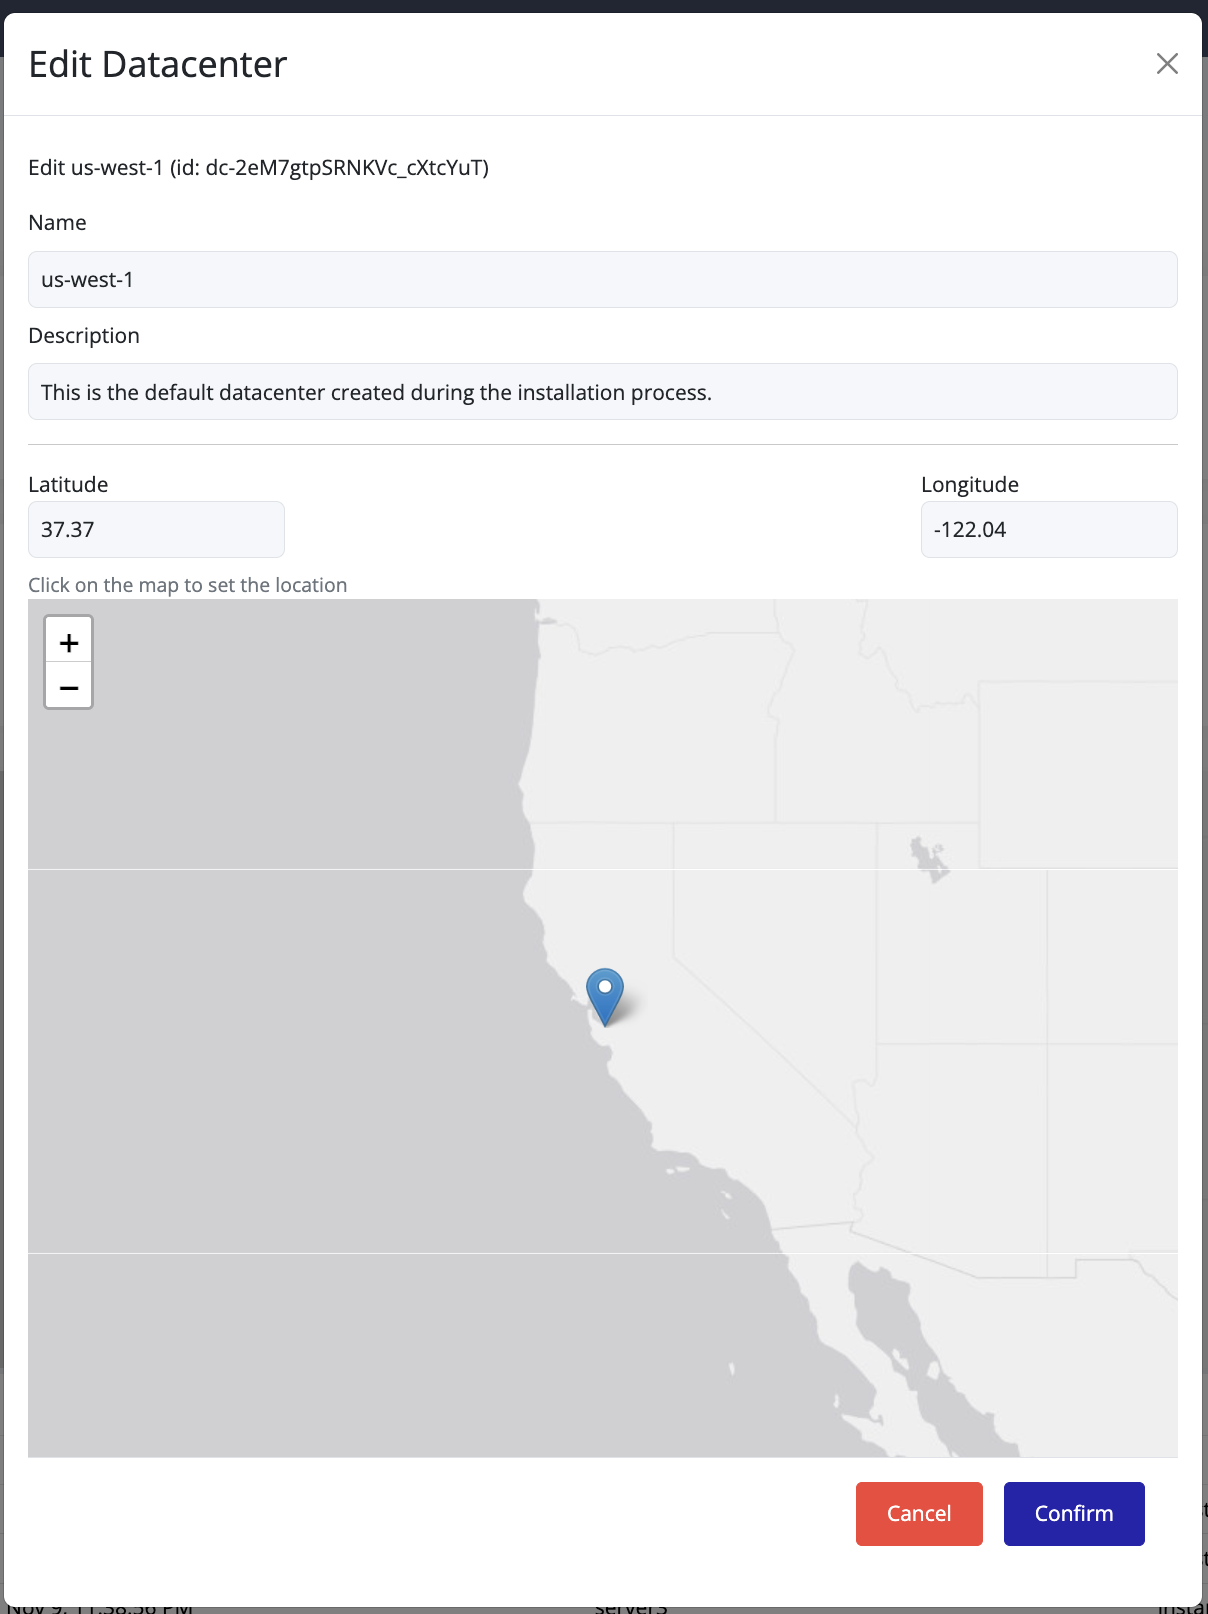
Task: Select the Longitude value field
Action: (x=1048, y=530)
